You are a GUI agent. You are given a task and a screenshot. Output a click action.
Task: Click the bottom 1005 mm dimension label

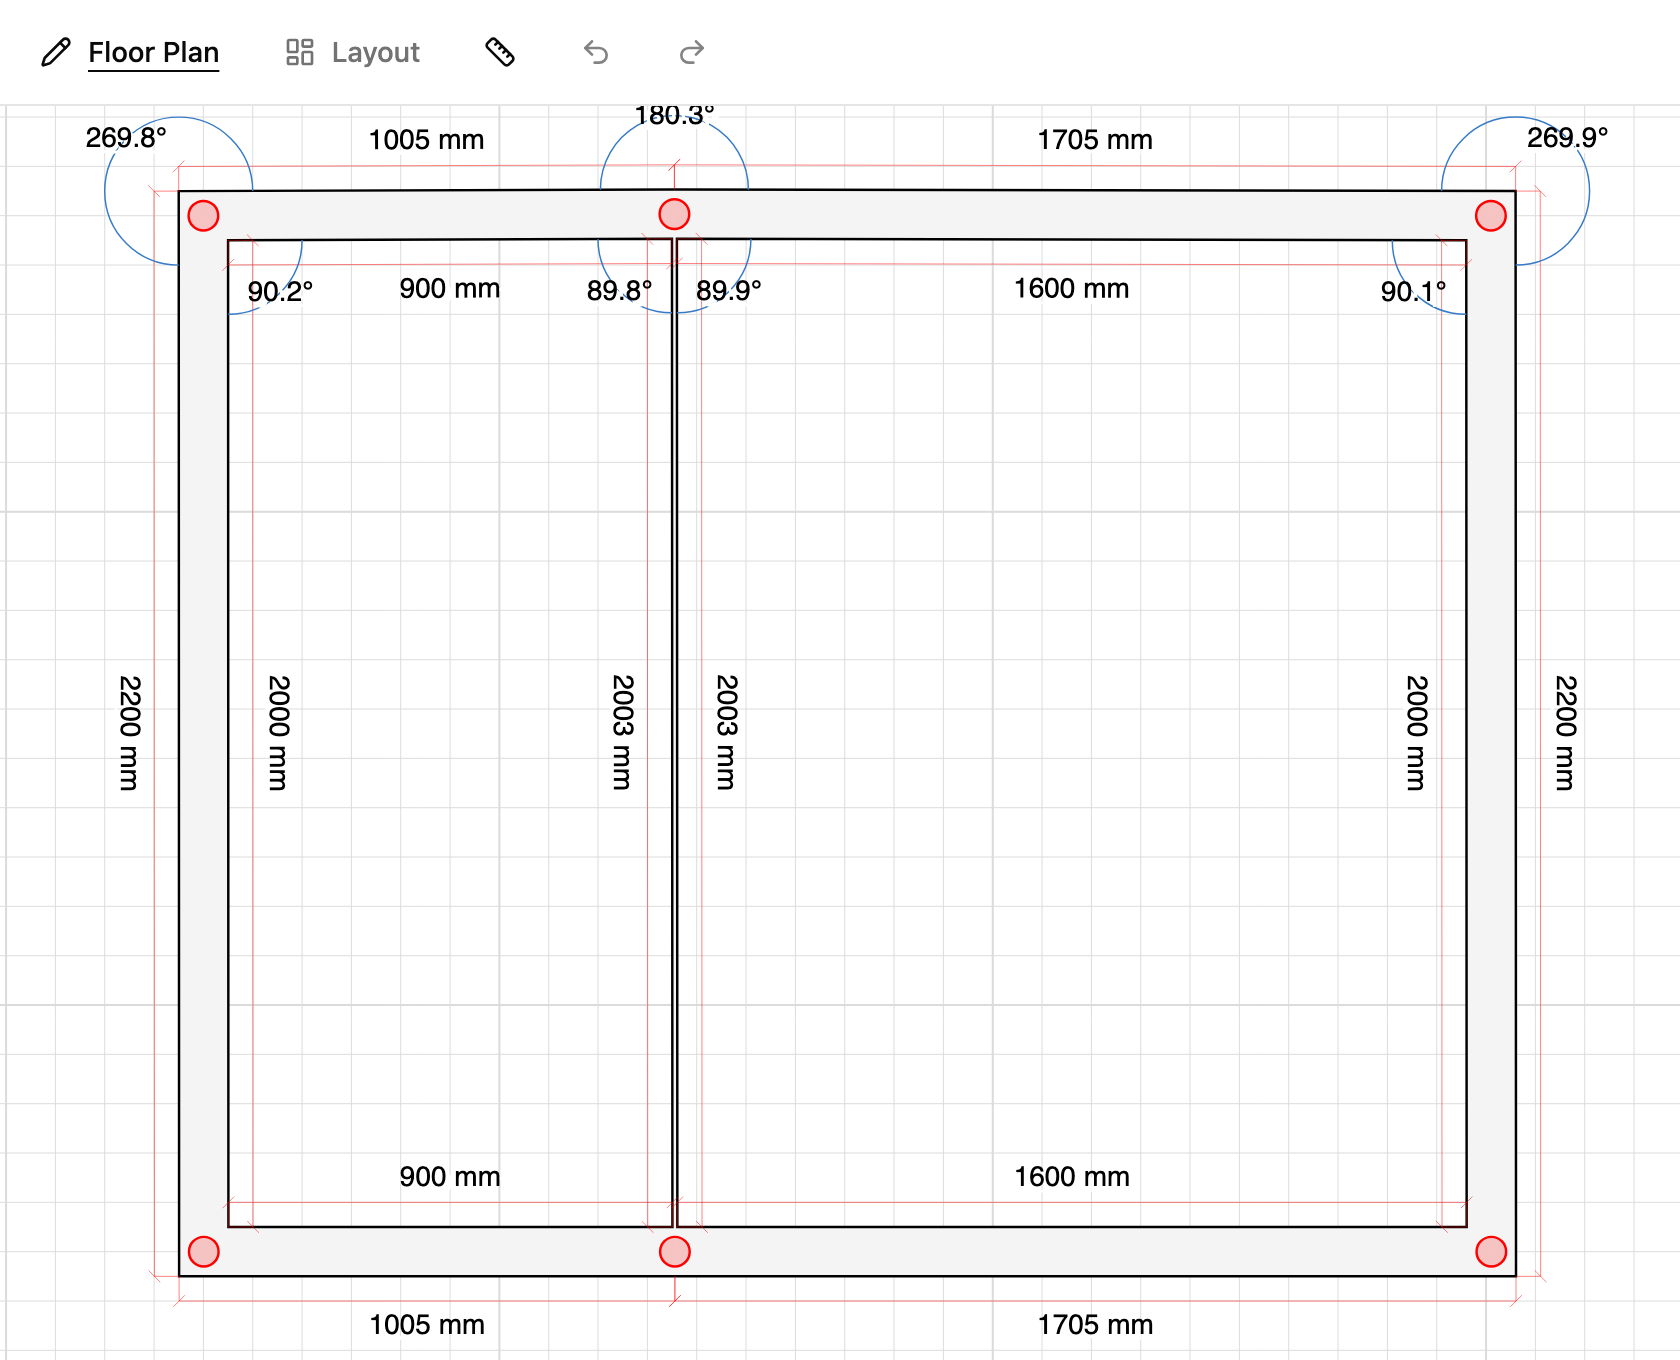(427, 1325)
